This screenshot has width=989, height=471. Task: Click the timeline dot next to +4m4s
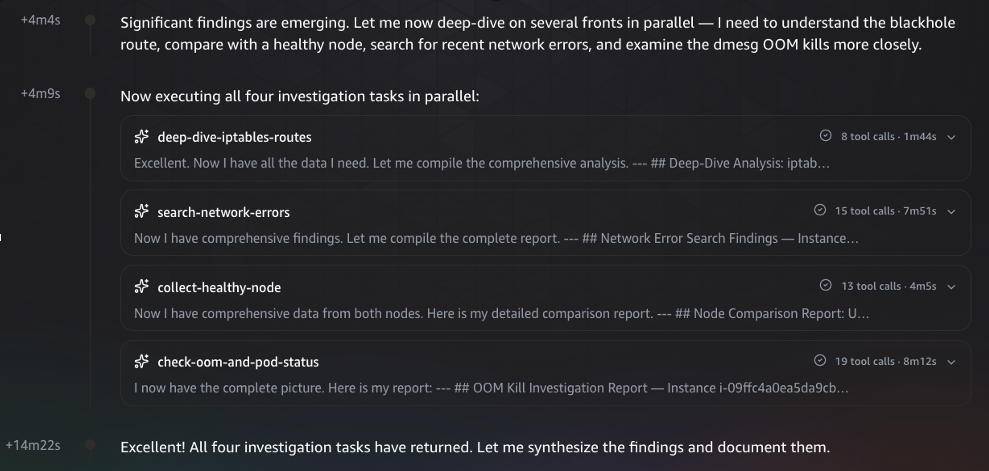pos(90,20)
